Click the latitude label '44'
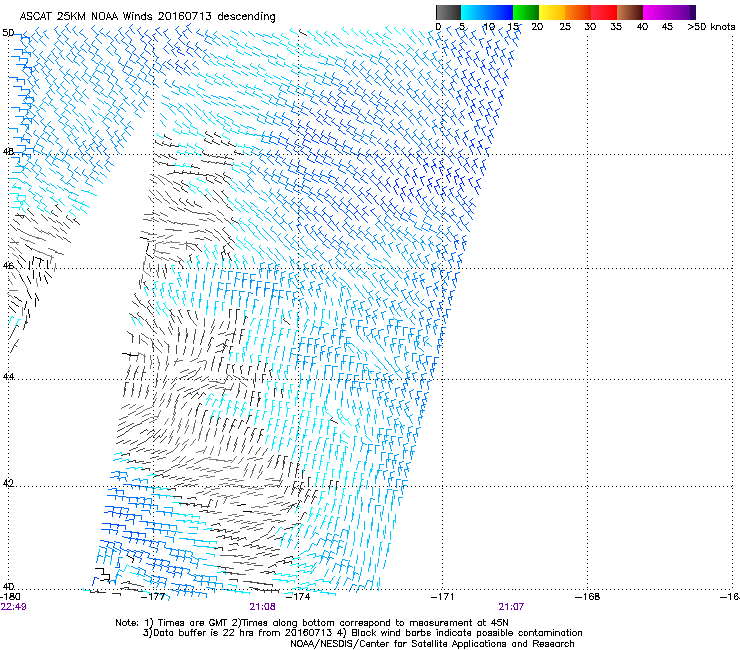The height and width of the screenshot is (650, 740). [8, 377]
